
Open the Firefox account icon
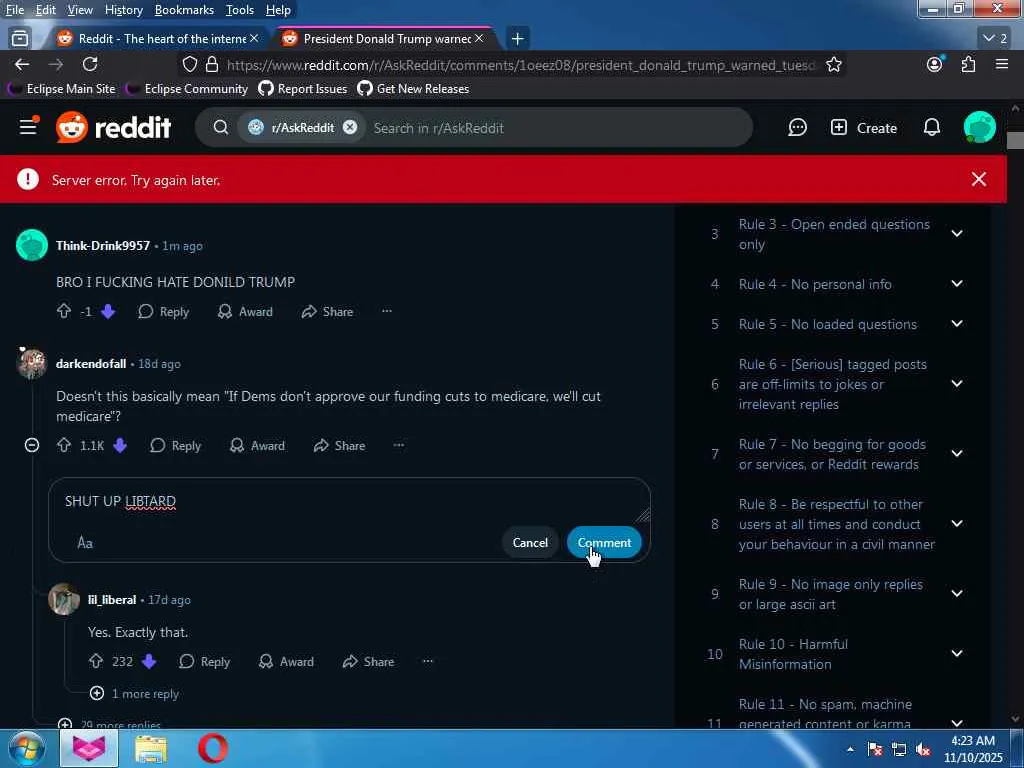click(935, 64)
